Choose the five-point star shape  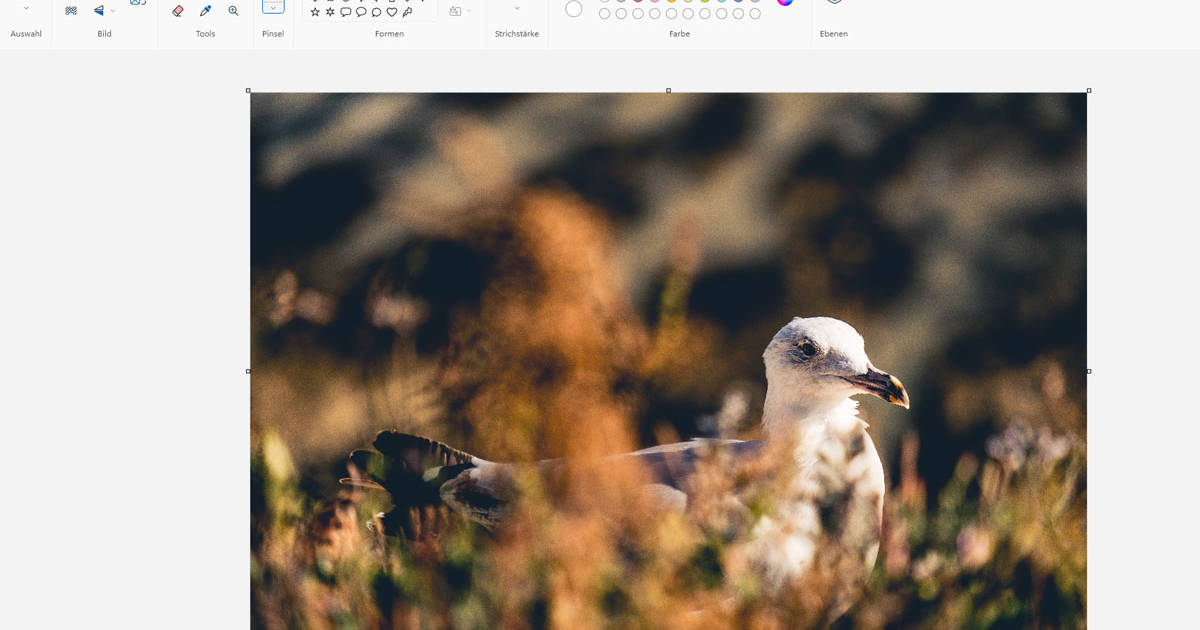click(315, 12)
